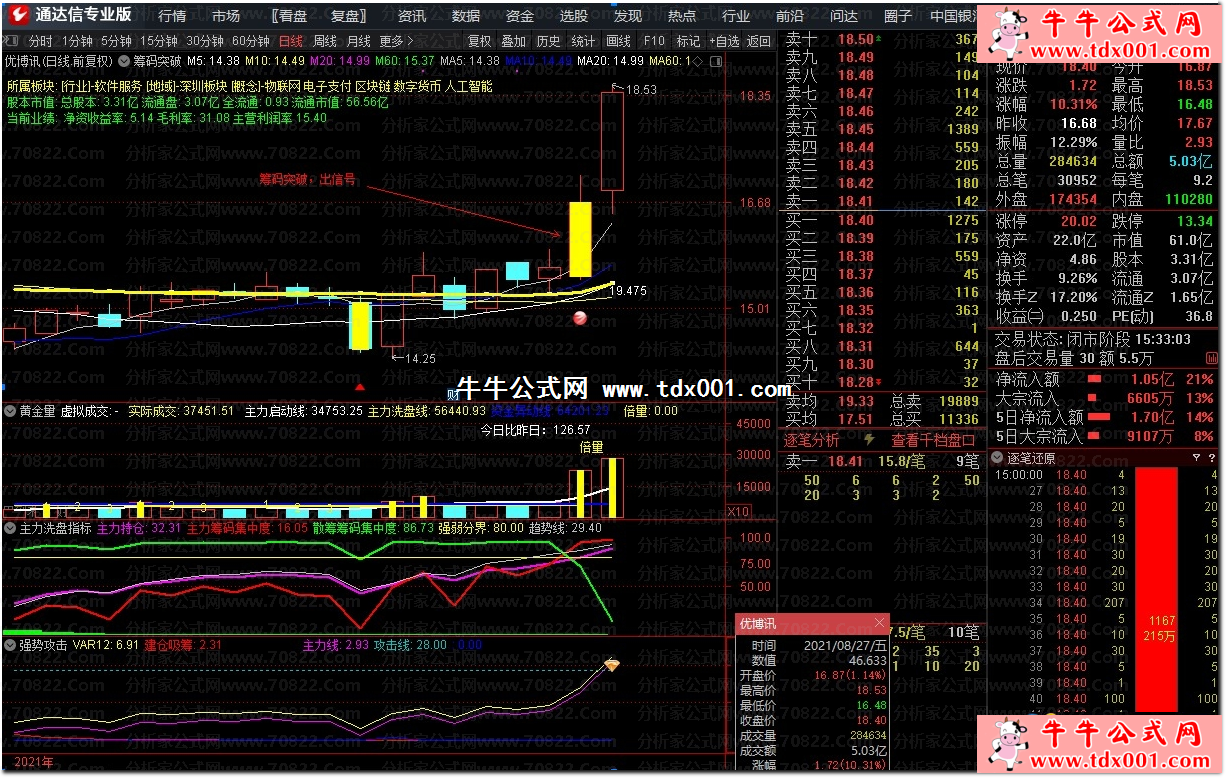
Task: Click the diamond icon after MA60 in chart header
Action: click(x=698, y=61)
